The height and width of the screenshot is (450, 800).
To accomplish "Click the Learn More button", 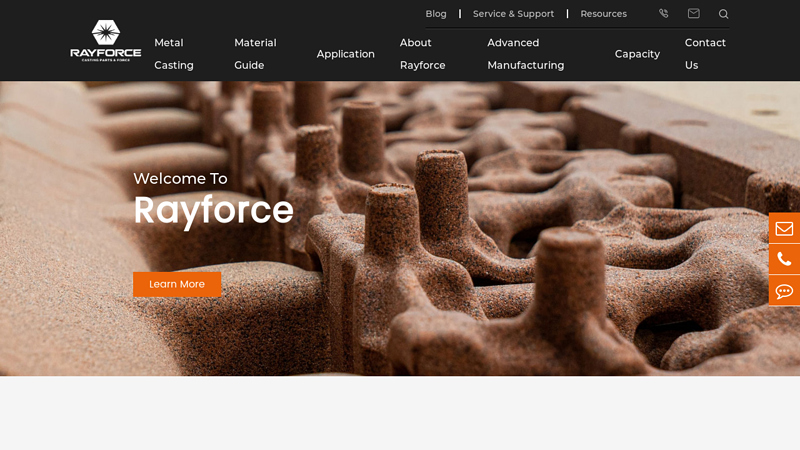I will (x=177, y=284).
